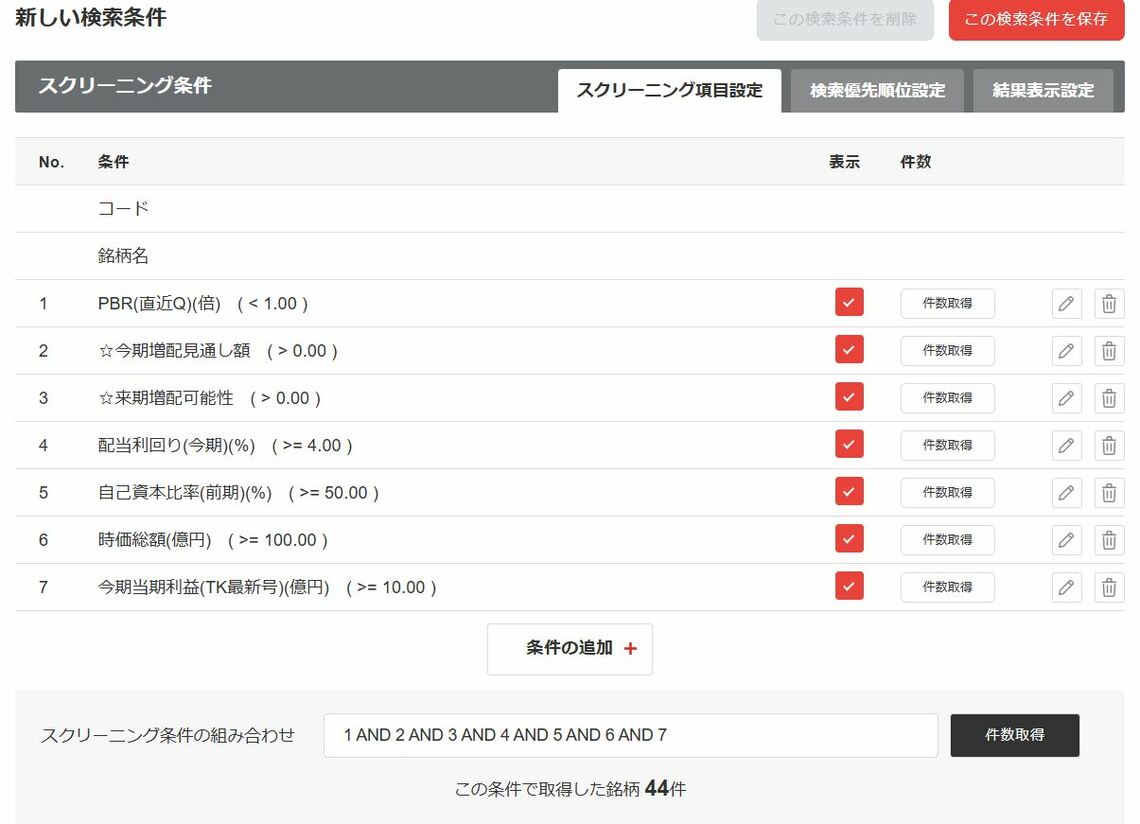
Task: Focus the スクリーニング条件の組み合わせ input field
Action: [x=630, y=735]
